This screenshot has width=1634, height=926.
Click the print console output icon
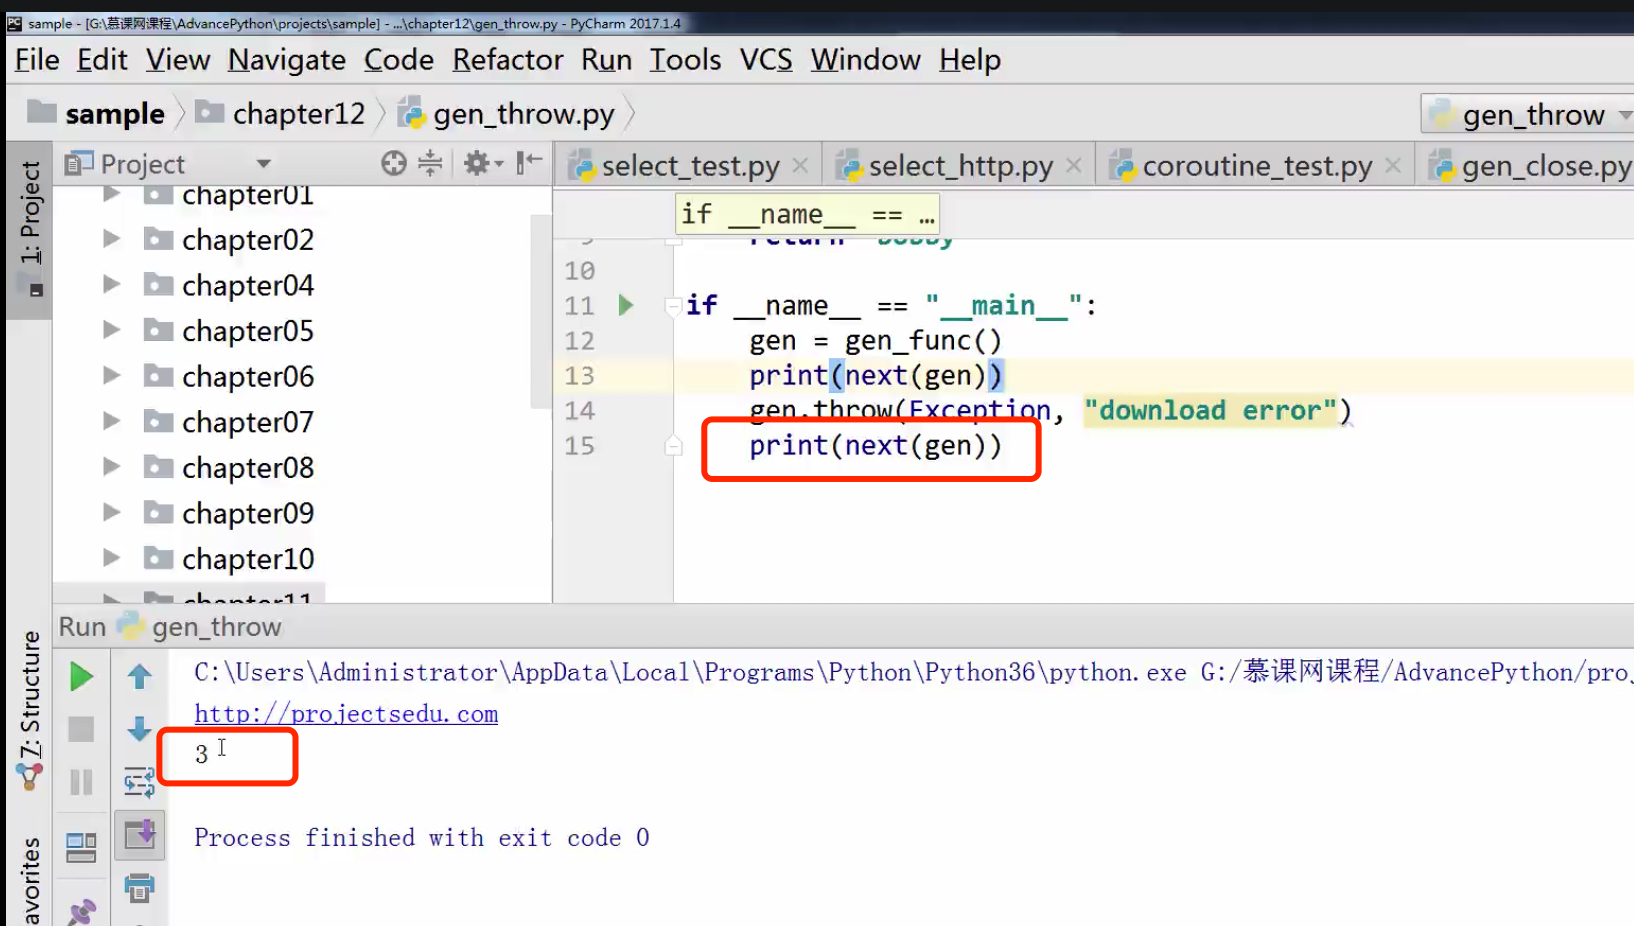(x=140, y=887)
